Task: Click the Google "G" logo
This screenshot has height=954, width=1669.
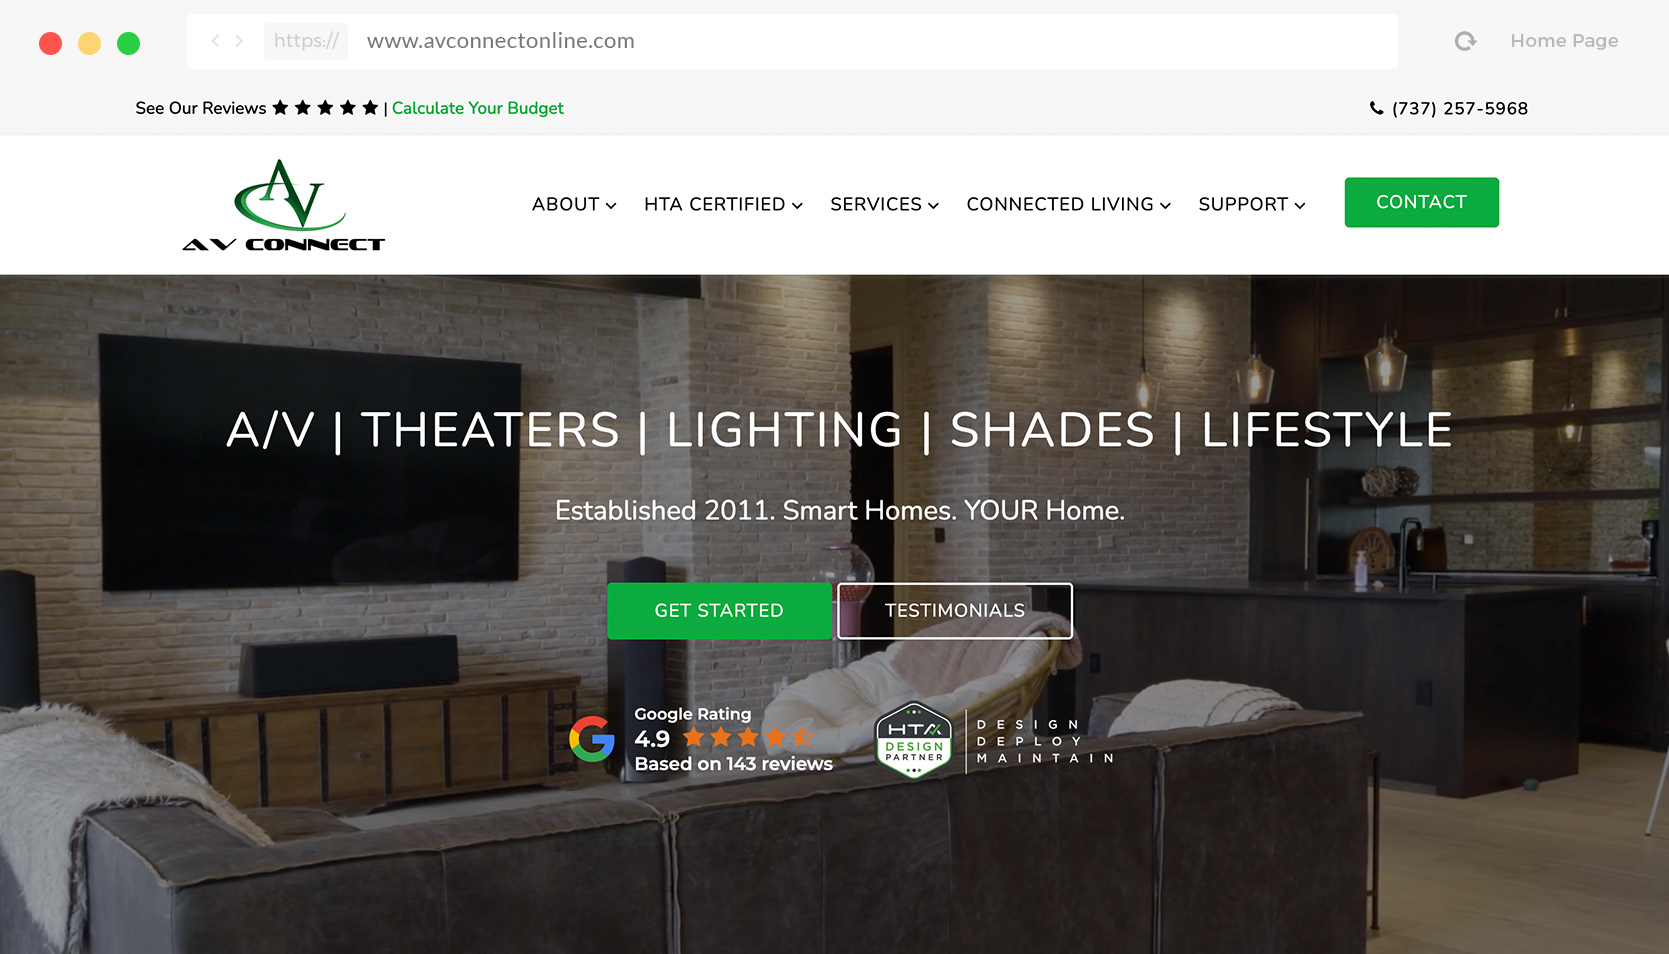Action: point(592,739)
